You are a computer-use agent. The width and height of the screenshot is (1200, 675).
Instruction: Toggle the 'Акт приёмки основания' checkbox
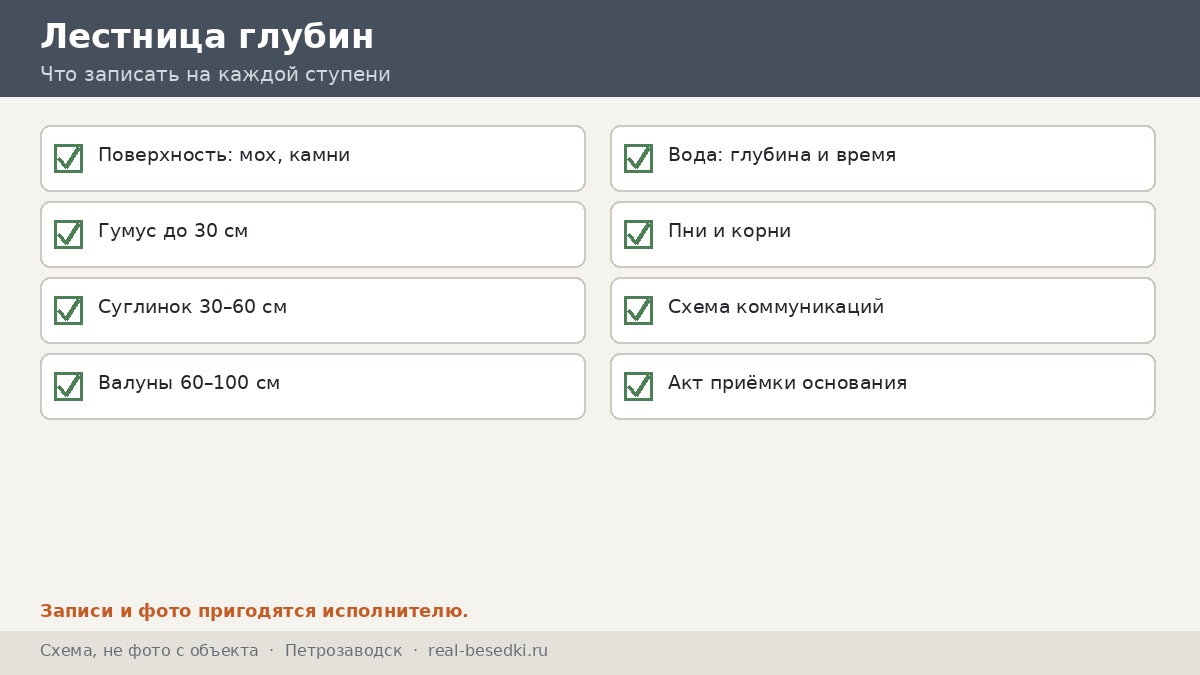638,386
